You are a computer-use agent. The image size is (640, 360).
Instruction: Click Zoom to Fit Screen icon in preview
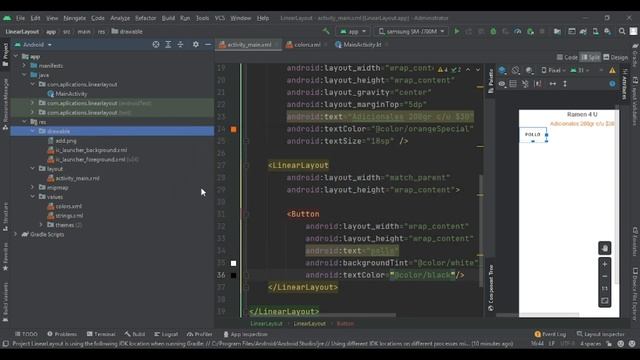point(604,301)
